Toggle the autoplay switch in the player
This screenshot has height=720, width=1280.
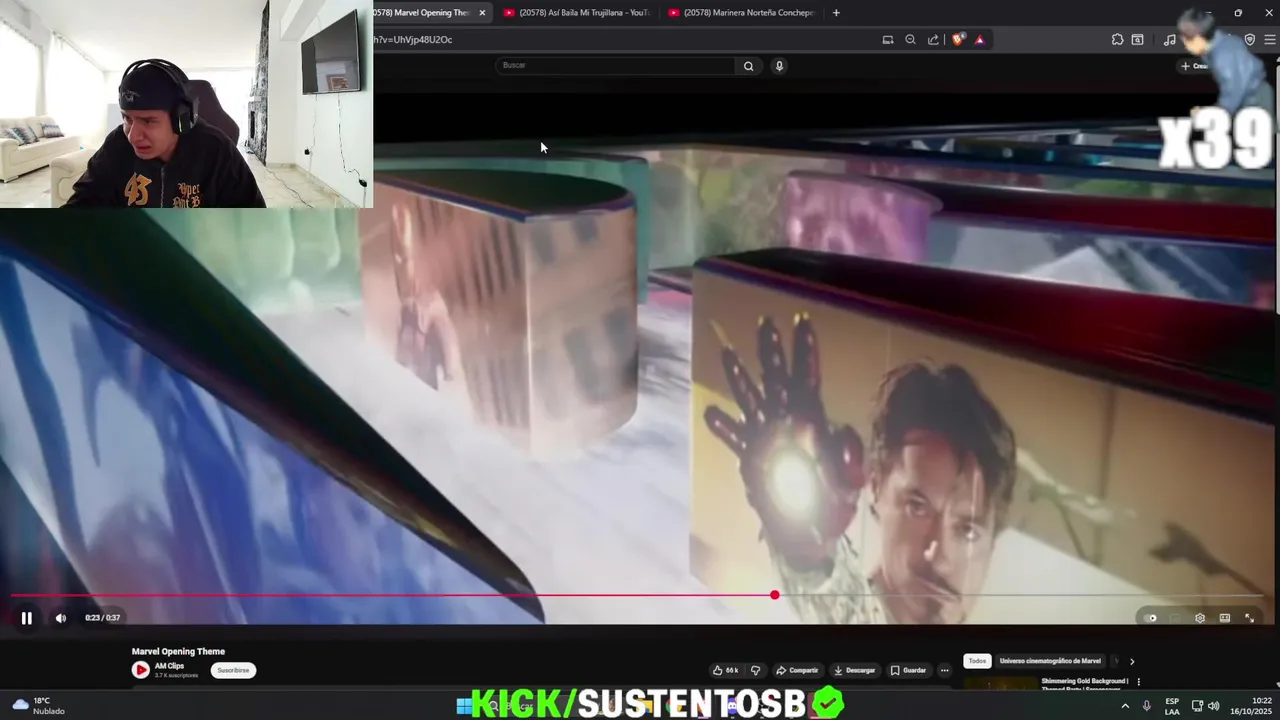1151,618
